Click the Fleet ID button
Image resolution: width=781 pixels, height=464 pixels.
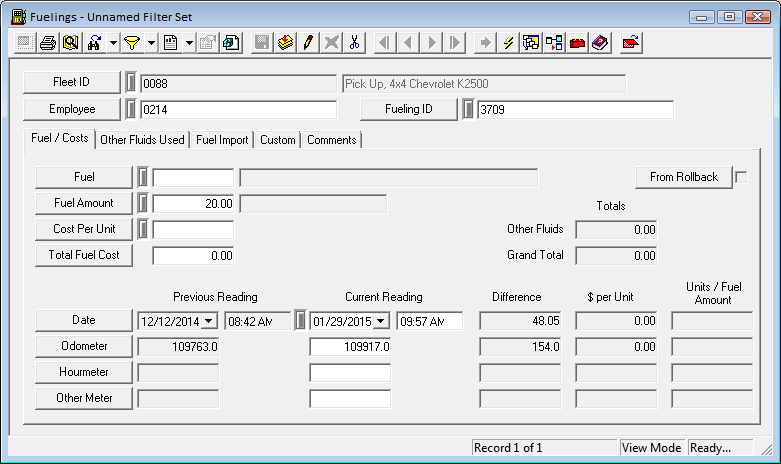pos(71,83)
